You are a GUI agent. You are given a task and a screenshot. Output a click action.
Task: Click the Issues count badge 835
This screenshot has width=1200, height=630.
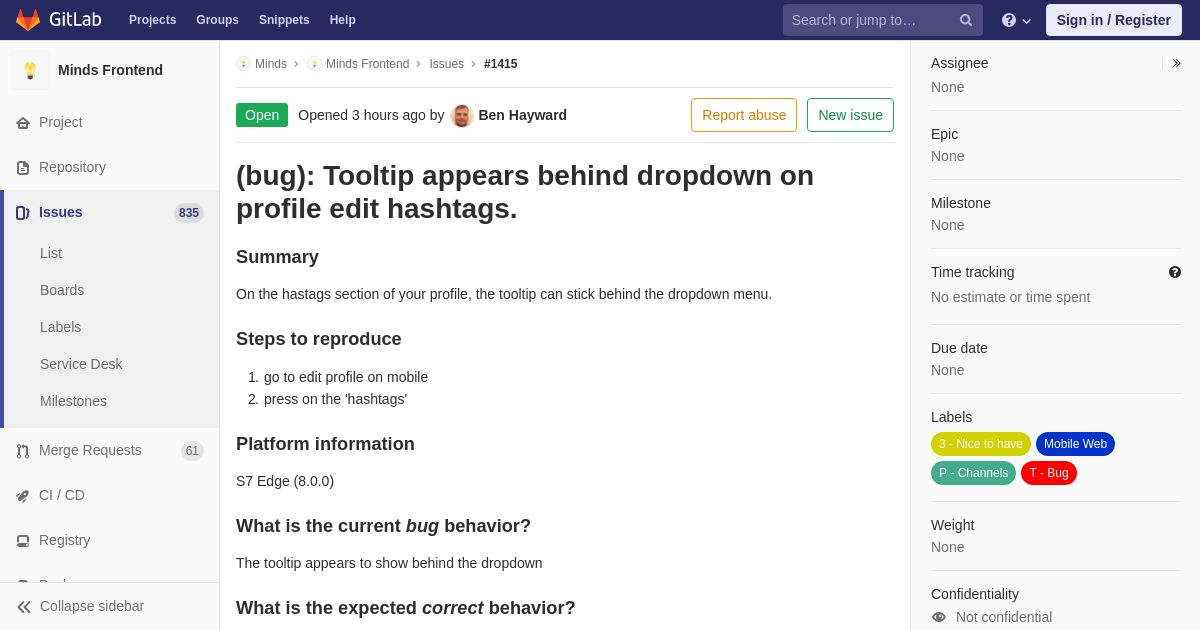(x=189, y=213)
